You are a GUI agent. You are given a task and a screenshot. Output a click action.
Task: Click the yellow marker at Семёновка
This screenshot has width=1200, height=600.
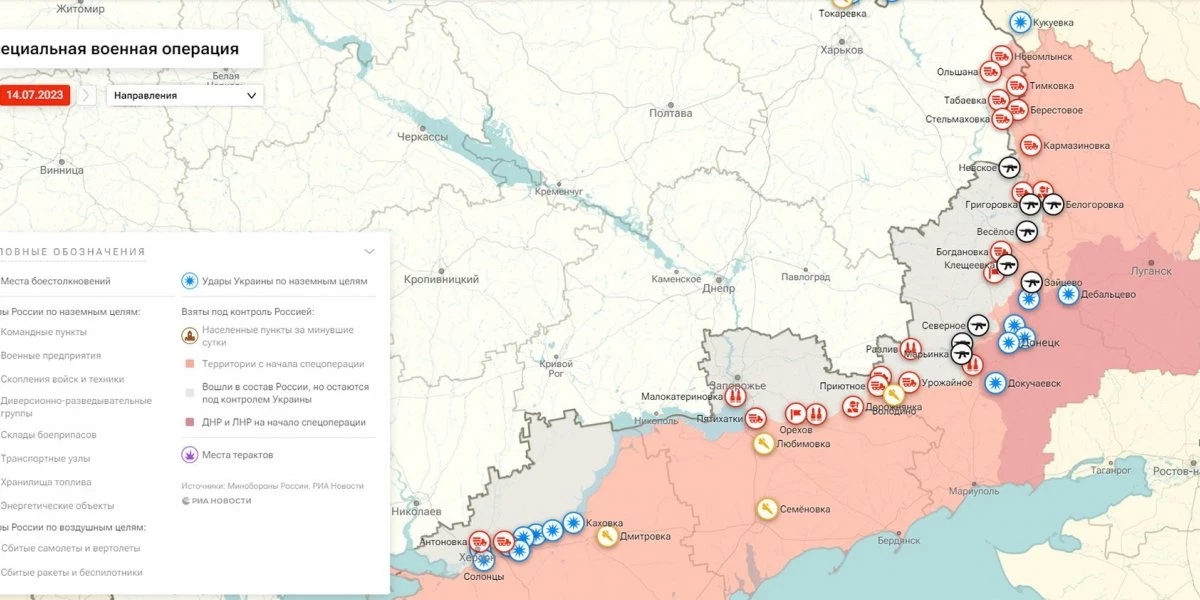[x=767, y=509]
